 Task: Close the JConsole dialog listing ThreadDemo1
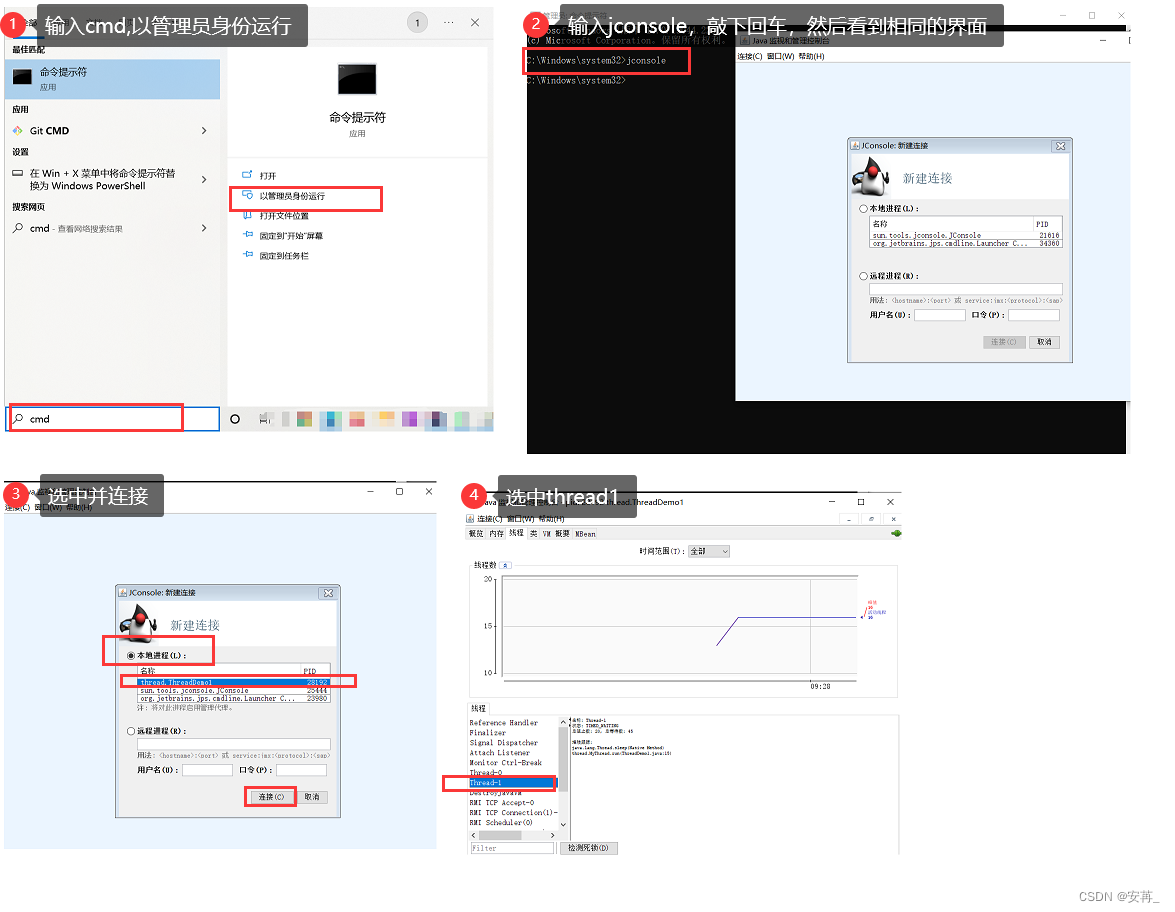point(328,593)
